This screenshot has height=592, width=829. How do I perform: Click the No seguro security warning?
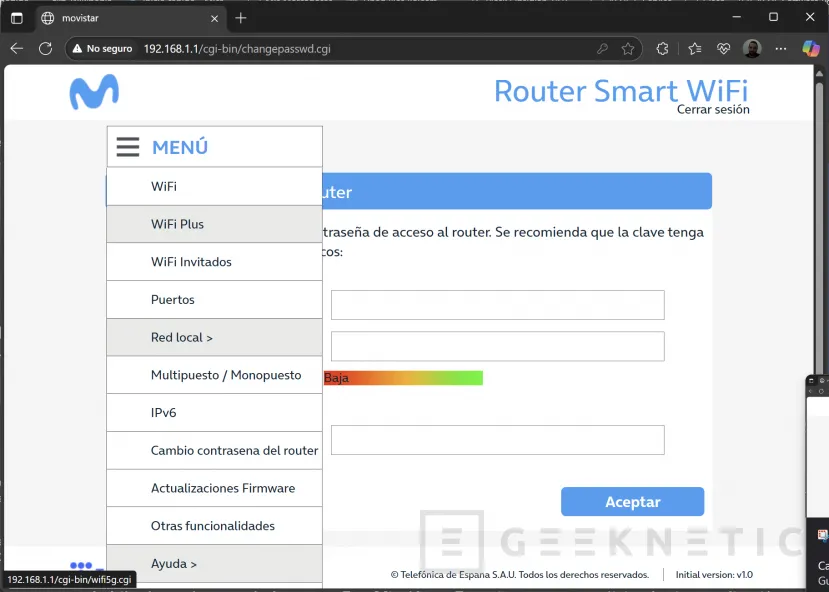pyautogui.click(x=103, y=49)
